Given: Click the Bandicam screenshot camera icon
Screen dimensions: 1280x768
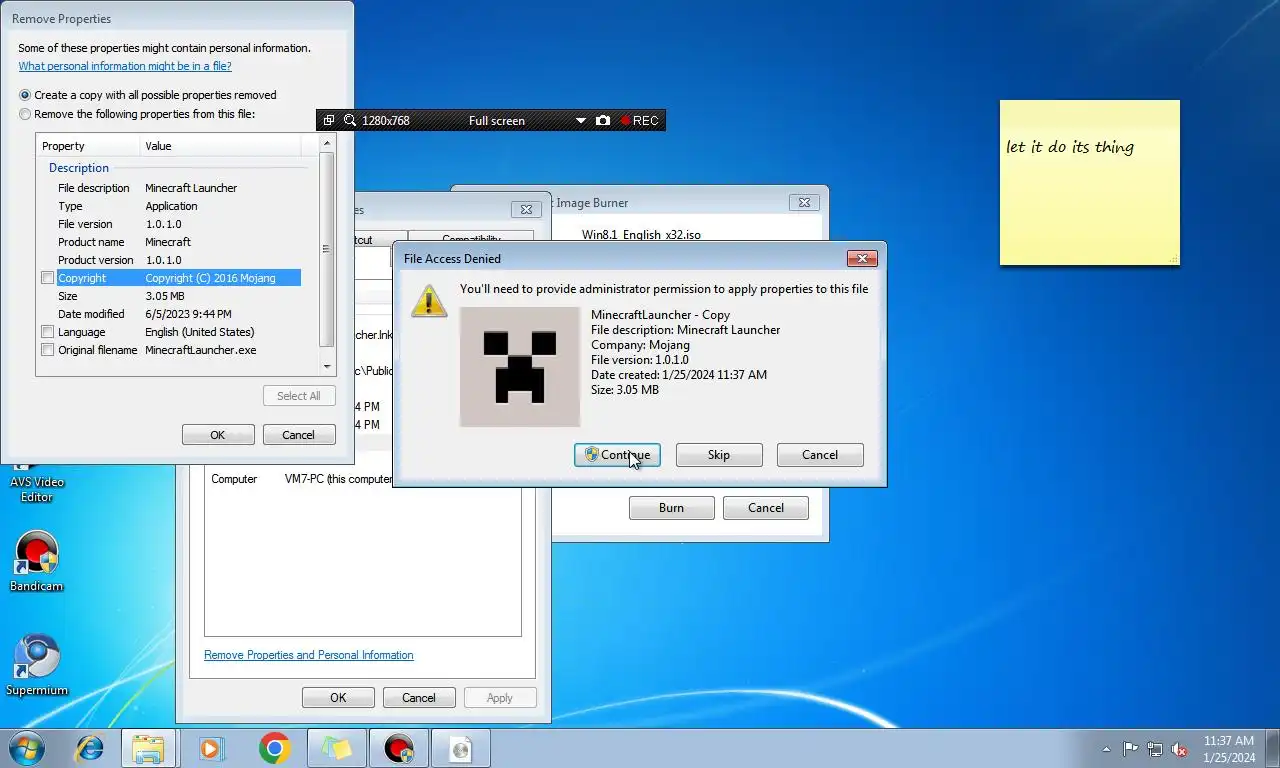Looking at the screenshot, I should (602, 120).
